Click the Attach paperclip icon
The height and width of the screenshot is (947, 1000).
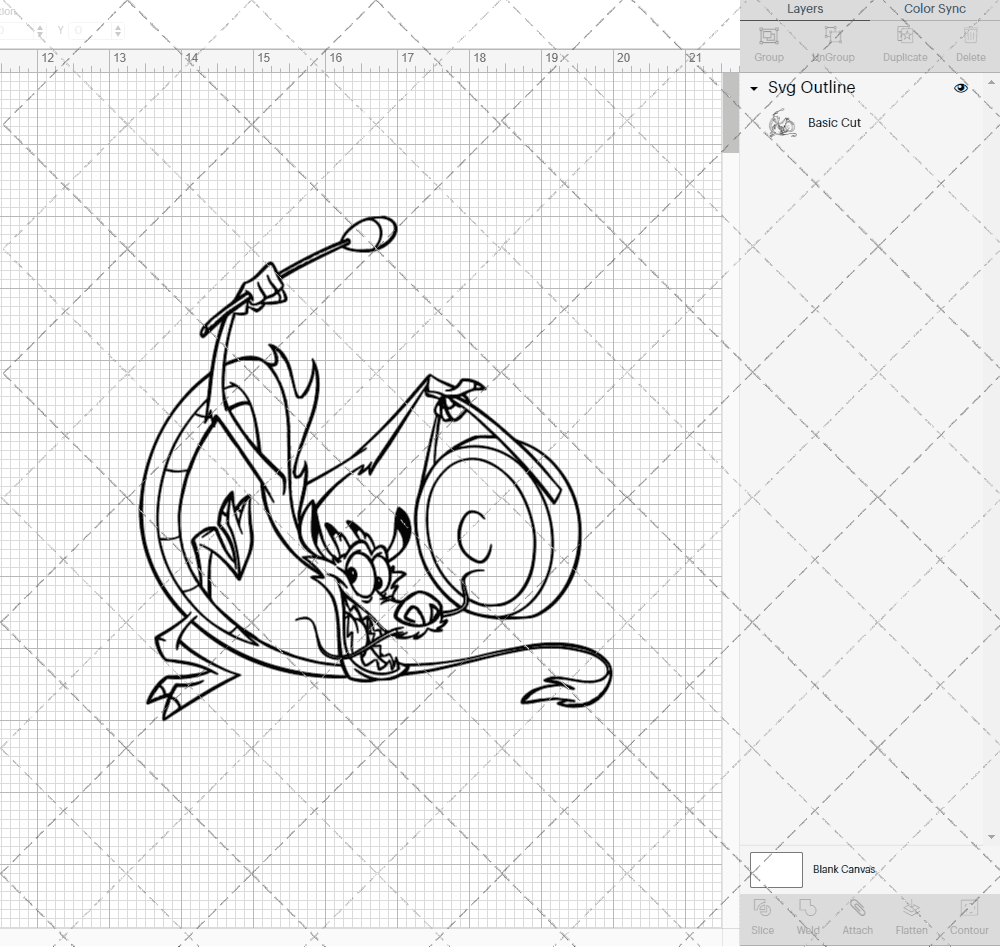[857, 915]
